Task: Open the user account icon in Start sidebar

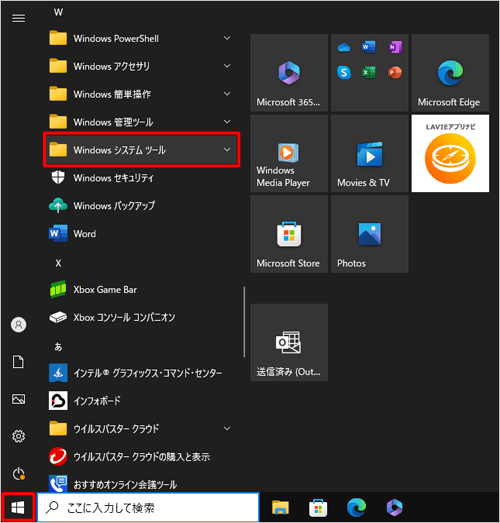Action: coord(19,325)
